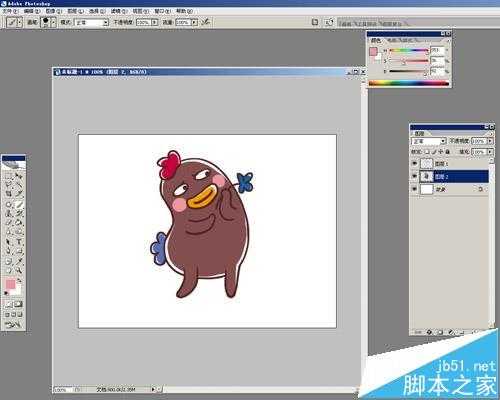
Task: Select the Eraser tool
Action: point(8,222)
